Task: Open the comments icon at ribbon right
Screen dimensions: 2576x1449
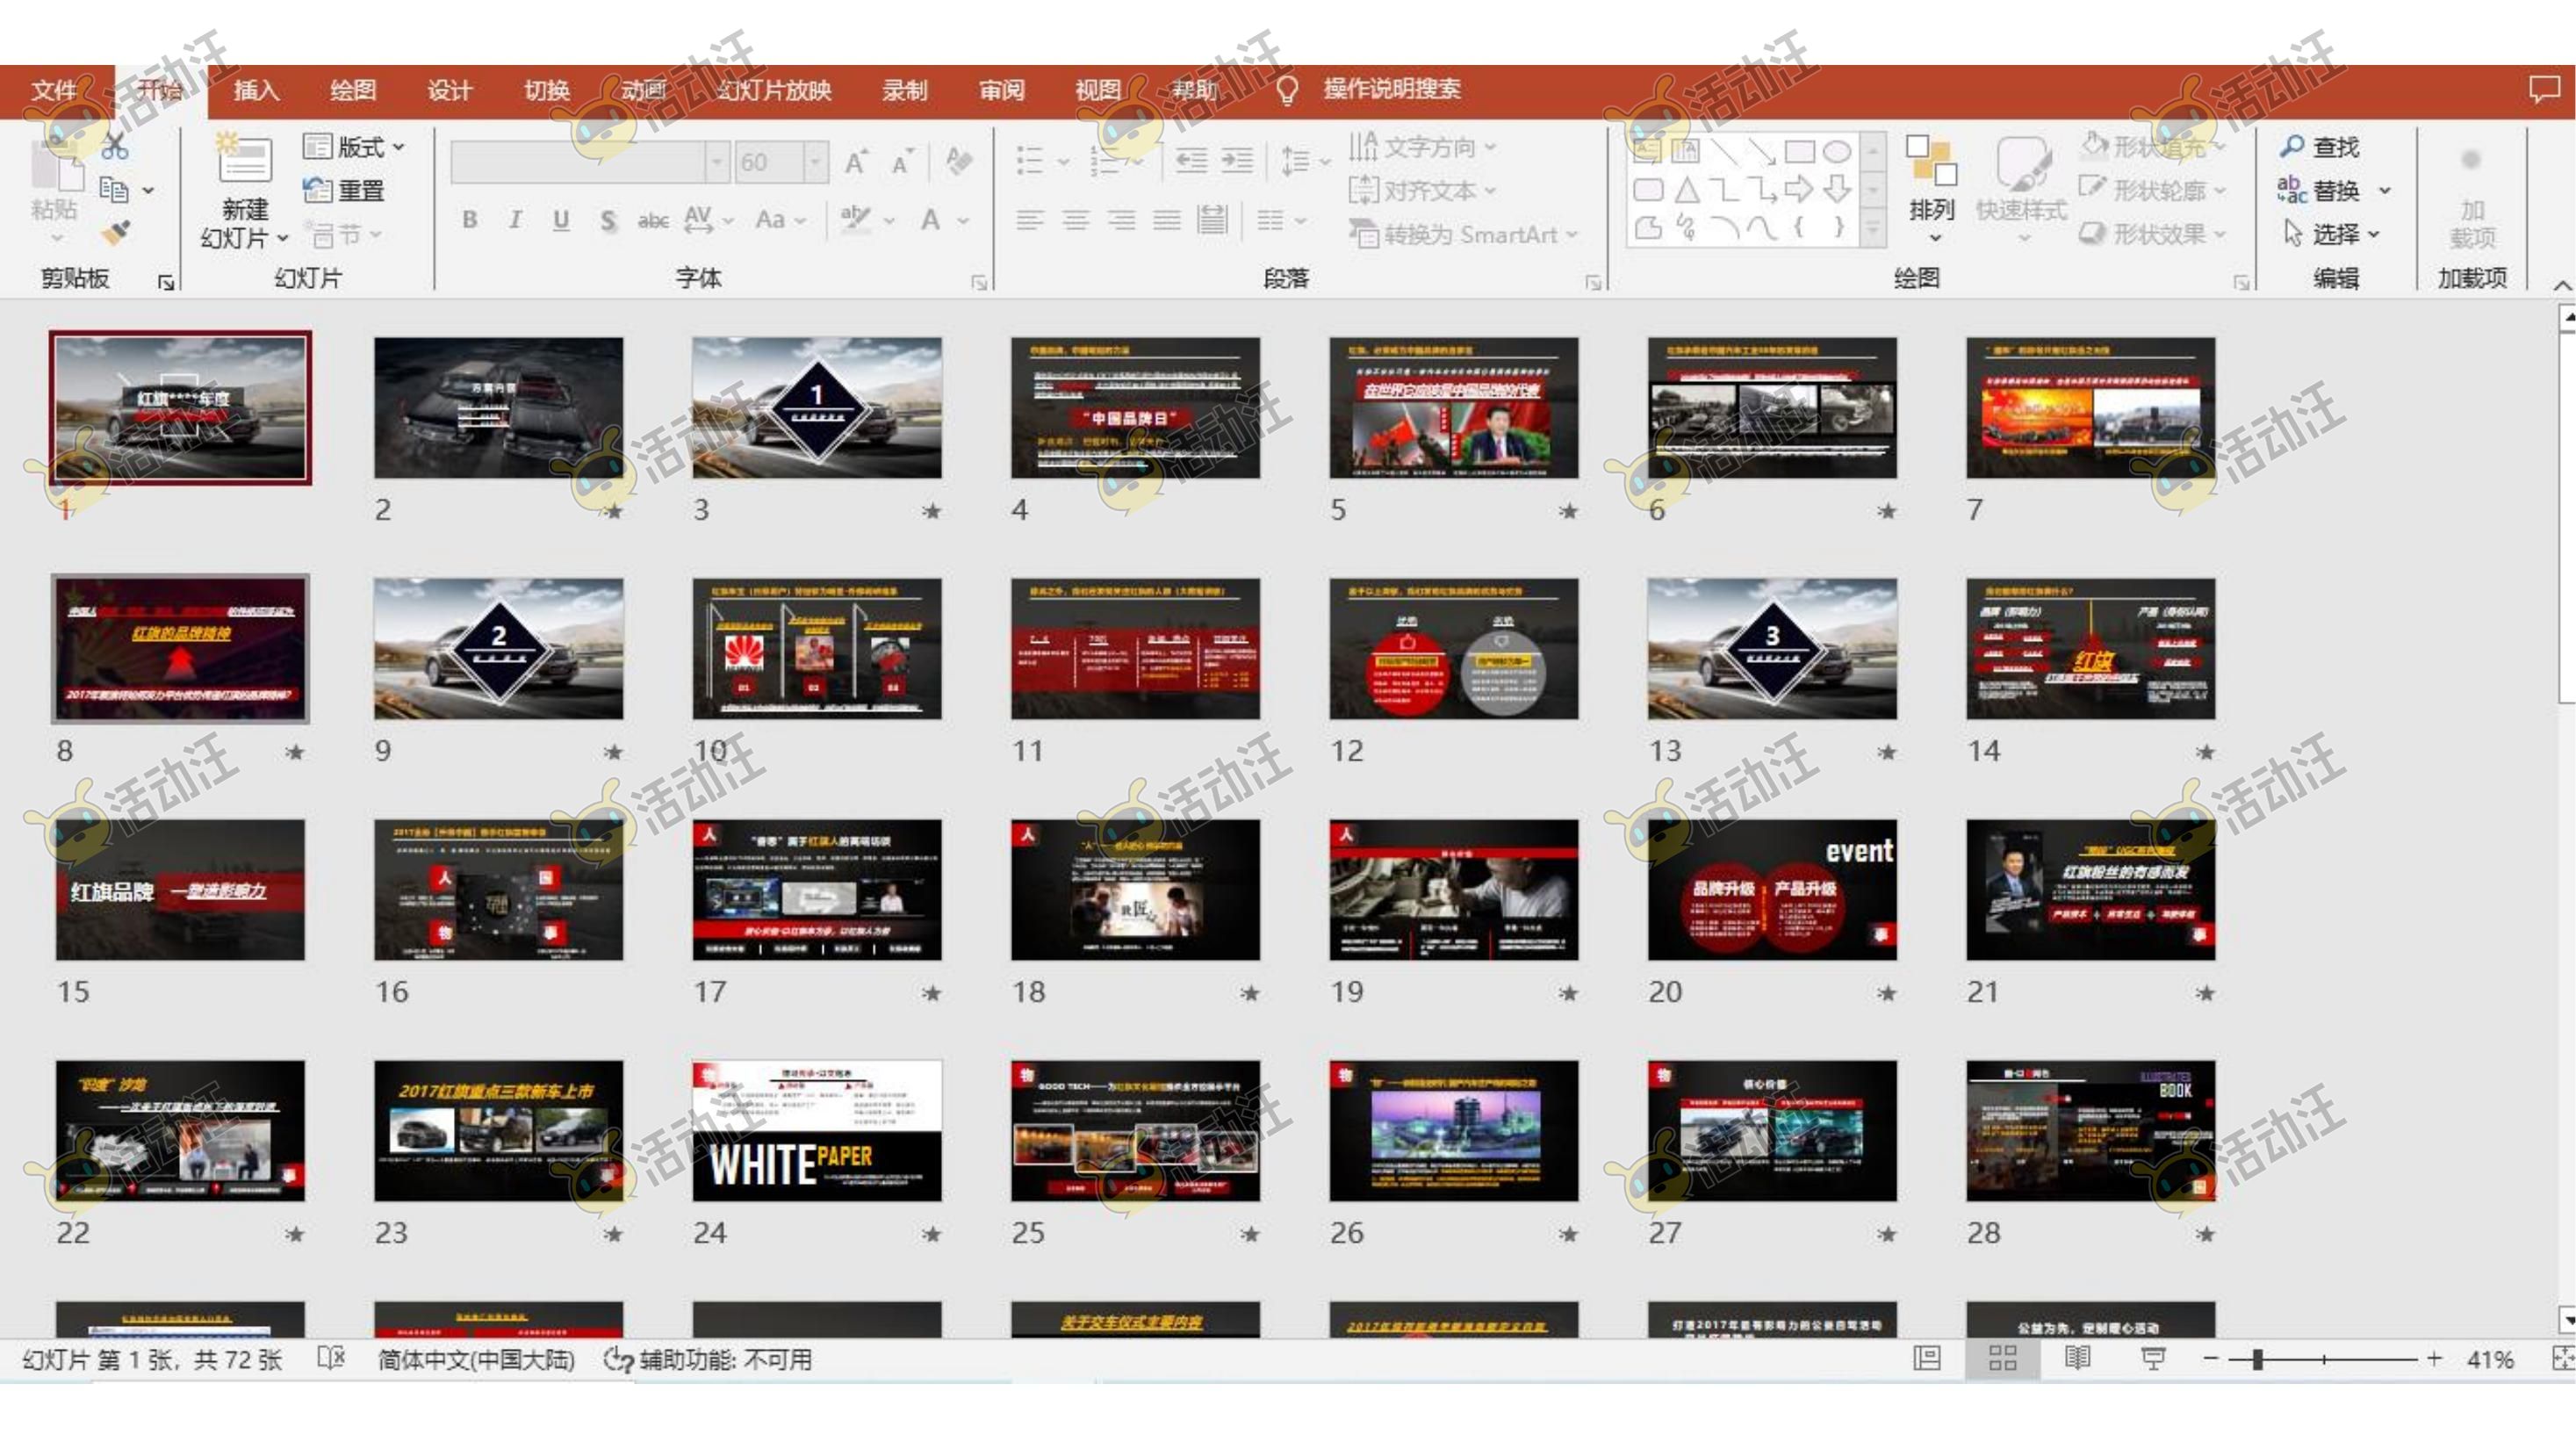Action: click(x=2544, y=89)
